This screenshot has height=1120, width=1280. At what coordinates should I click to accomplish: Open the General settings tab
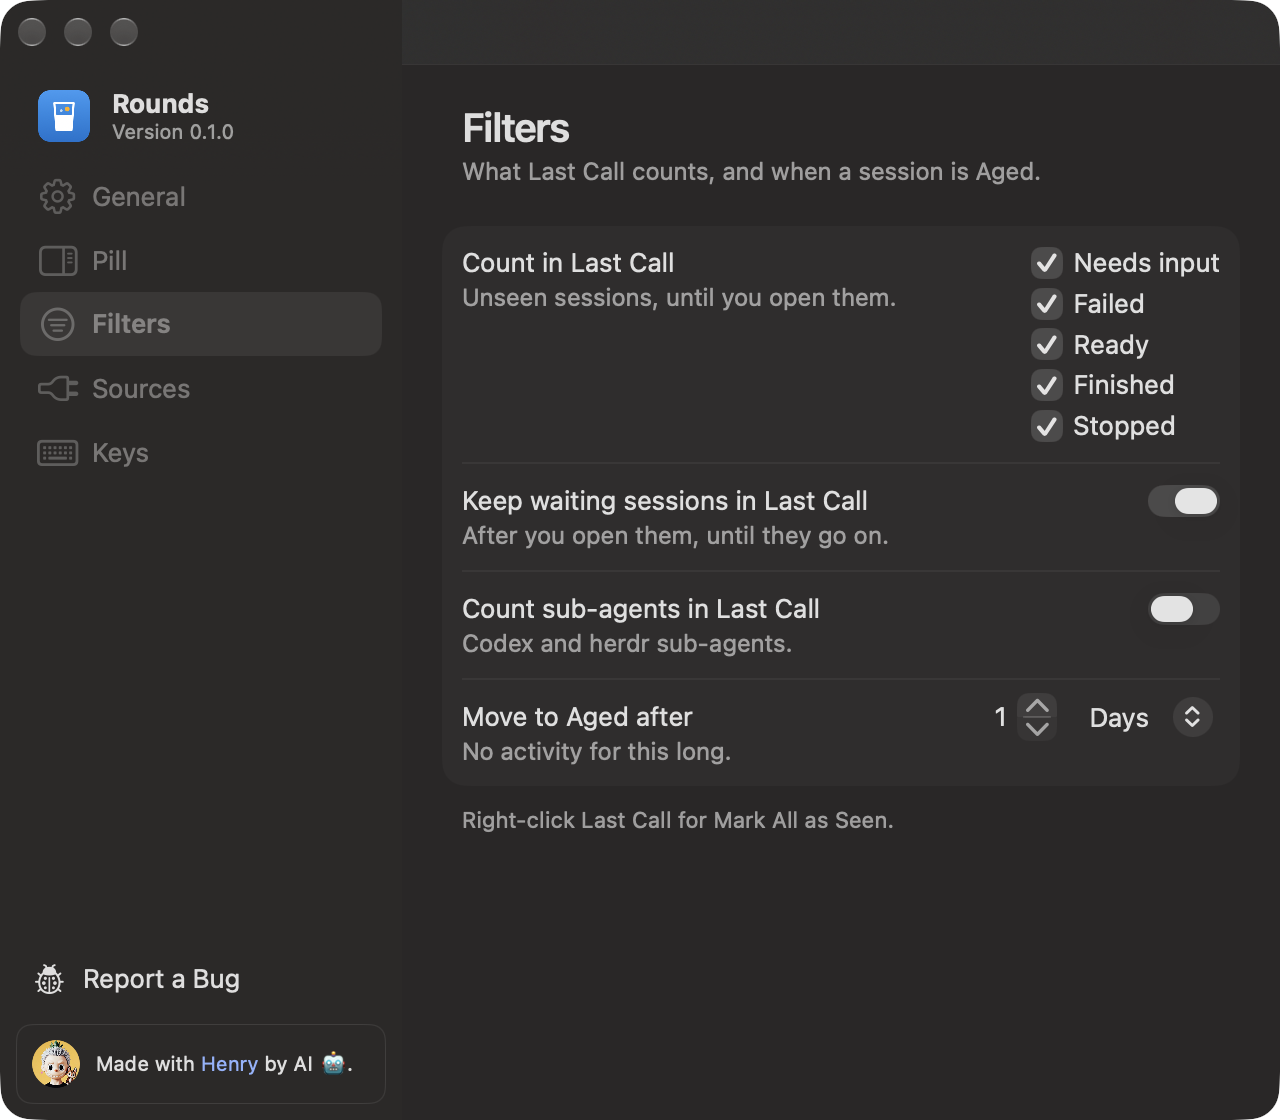click(x=201, y=197)
